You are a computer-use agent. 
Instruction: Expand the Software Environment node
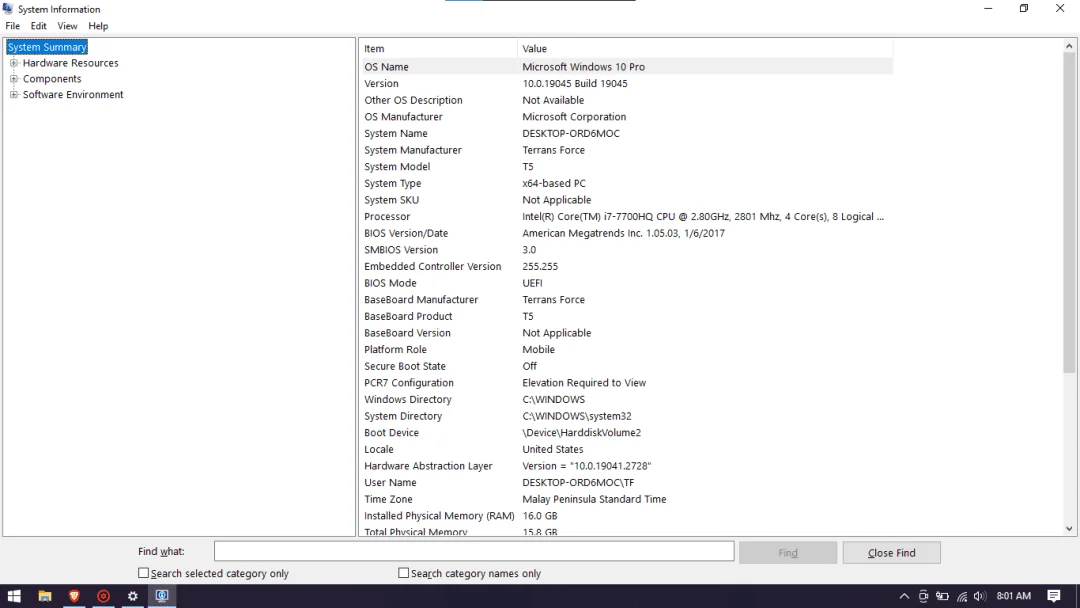(x=14, y=94)
